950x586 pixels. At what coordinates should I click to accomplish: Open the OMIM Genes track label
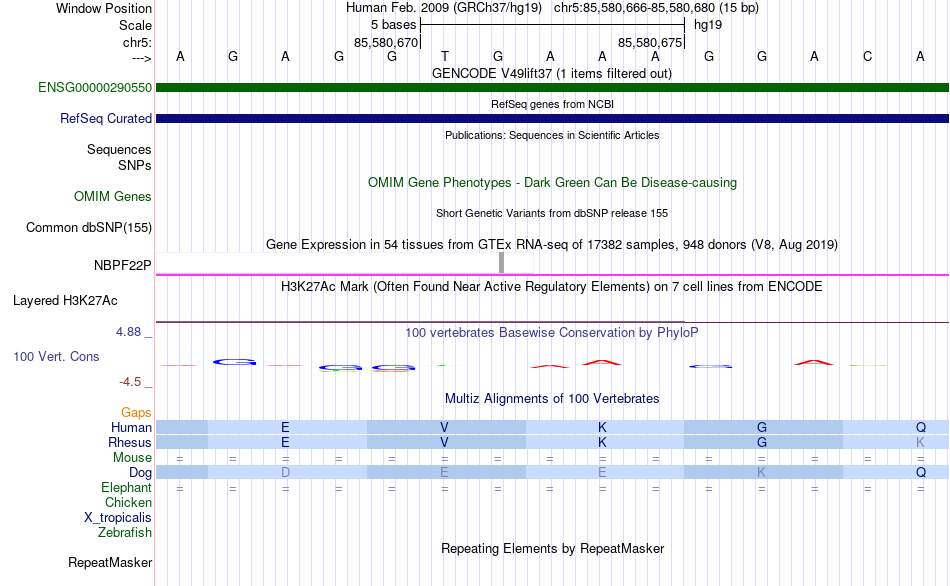click(x=112, y=196)
